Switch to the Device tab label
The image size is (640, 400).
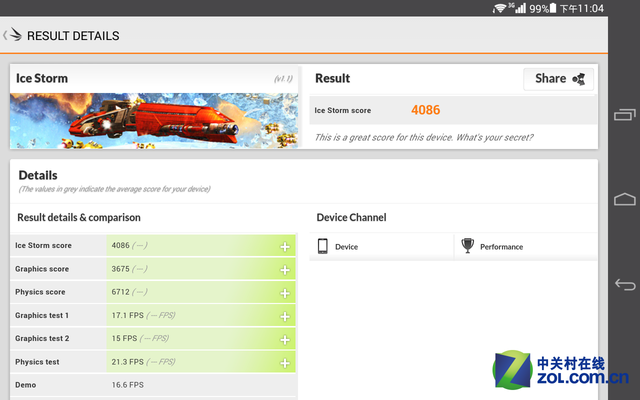pyautogui.click(x=347, y=247)
